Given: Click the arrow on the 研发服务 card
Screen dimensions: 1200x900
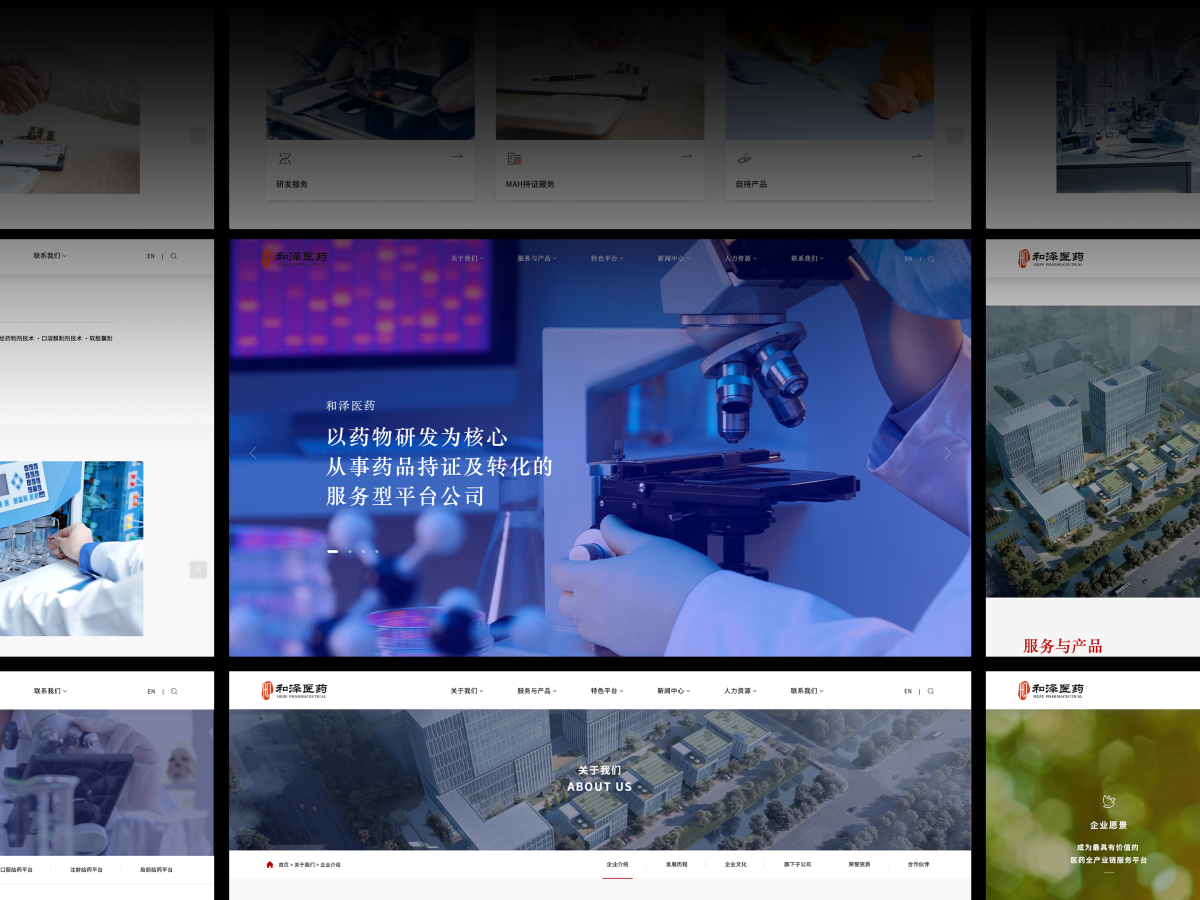Looking at the screenshot, I should pyautogui.click(x=457, y=156).
